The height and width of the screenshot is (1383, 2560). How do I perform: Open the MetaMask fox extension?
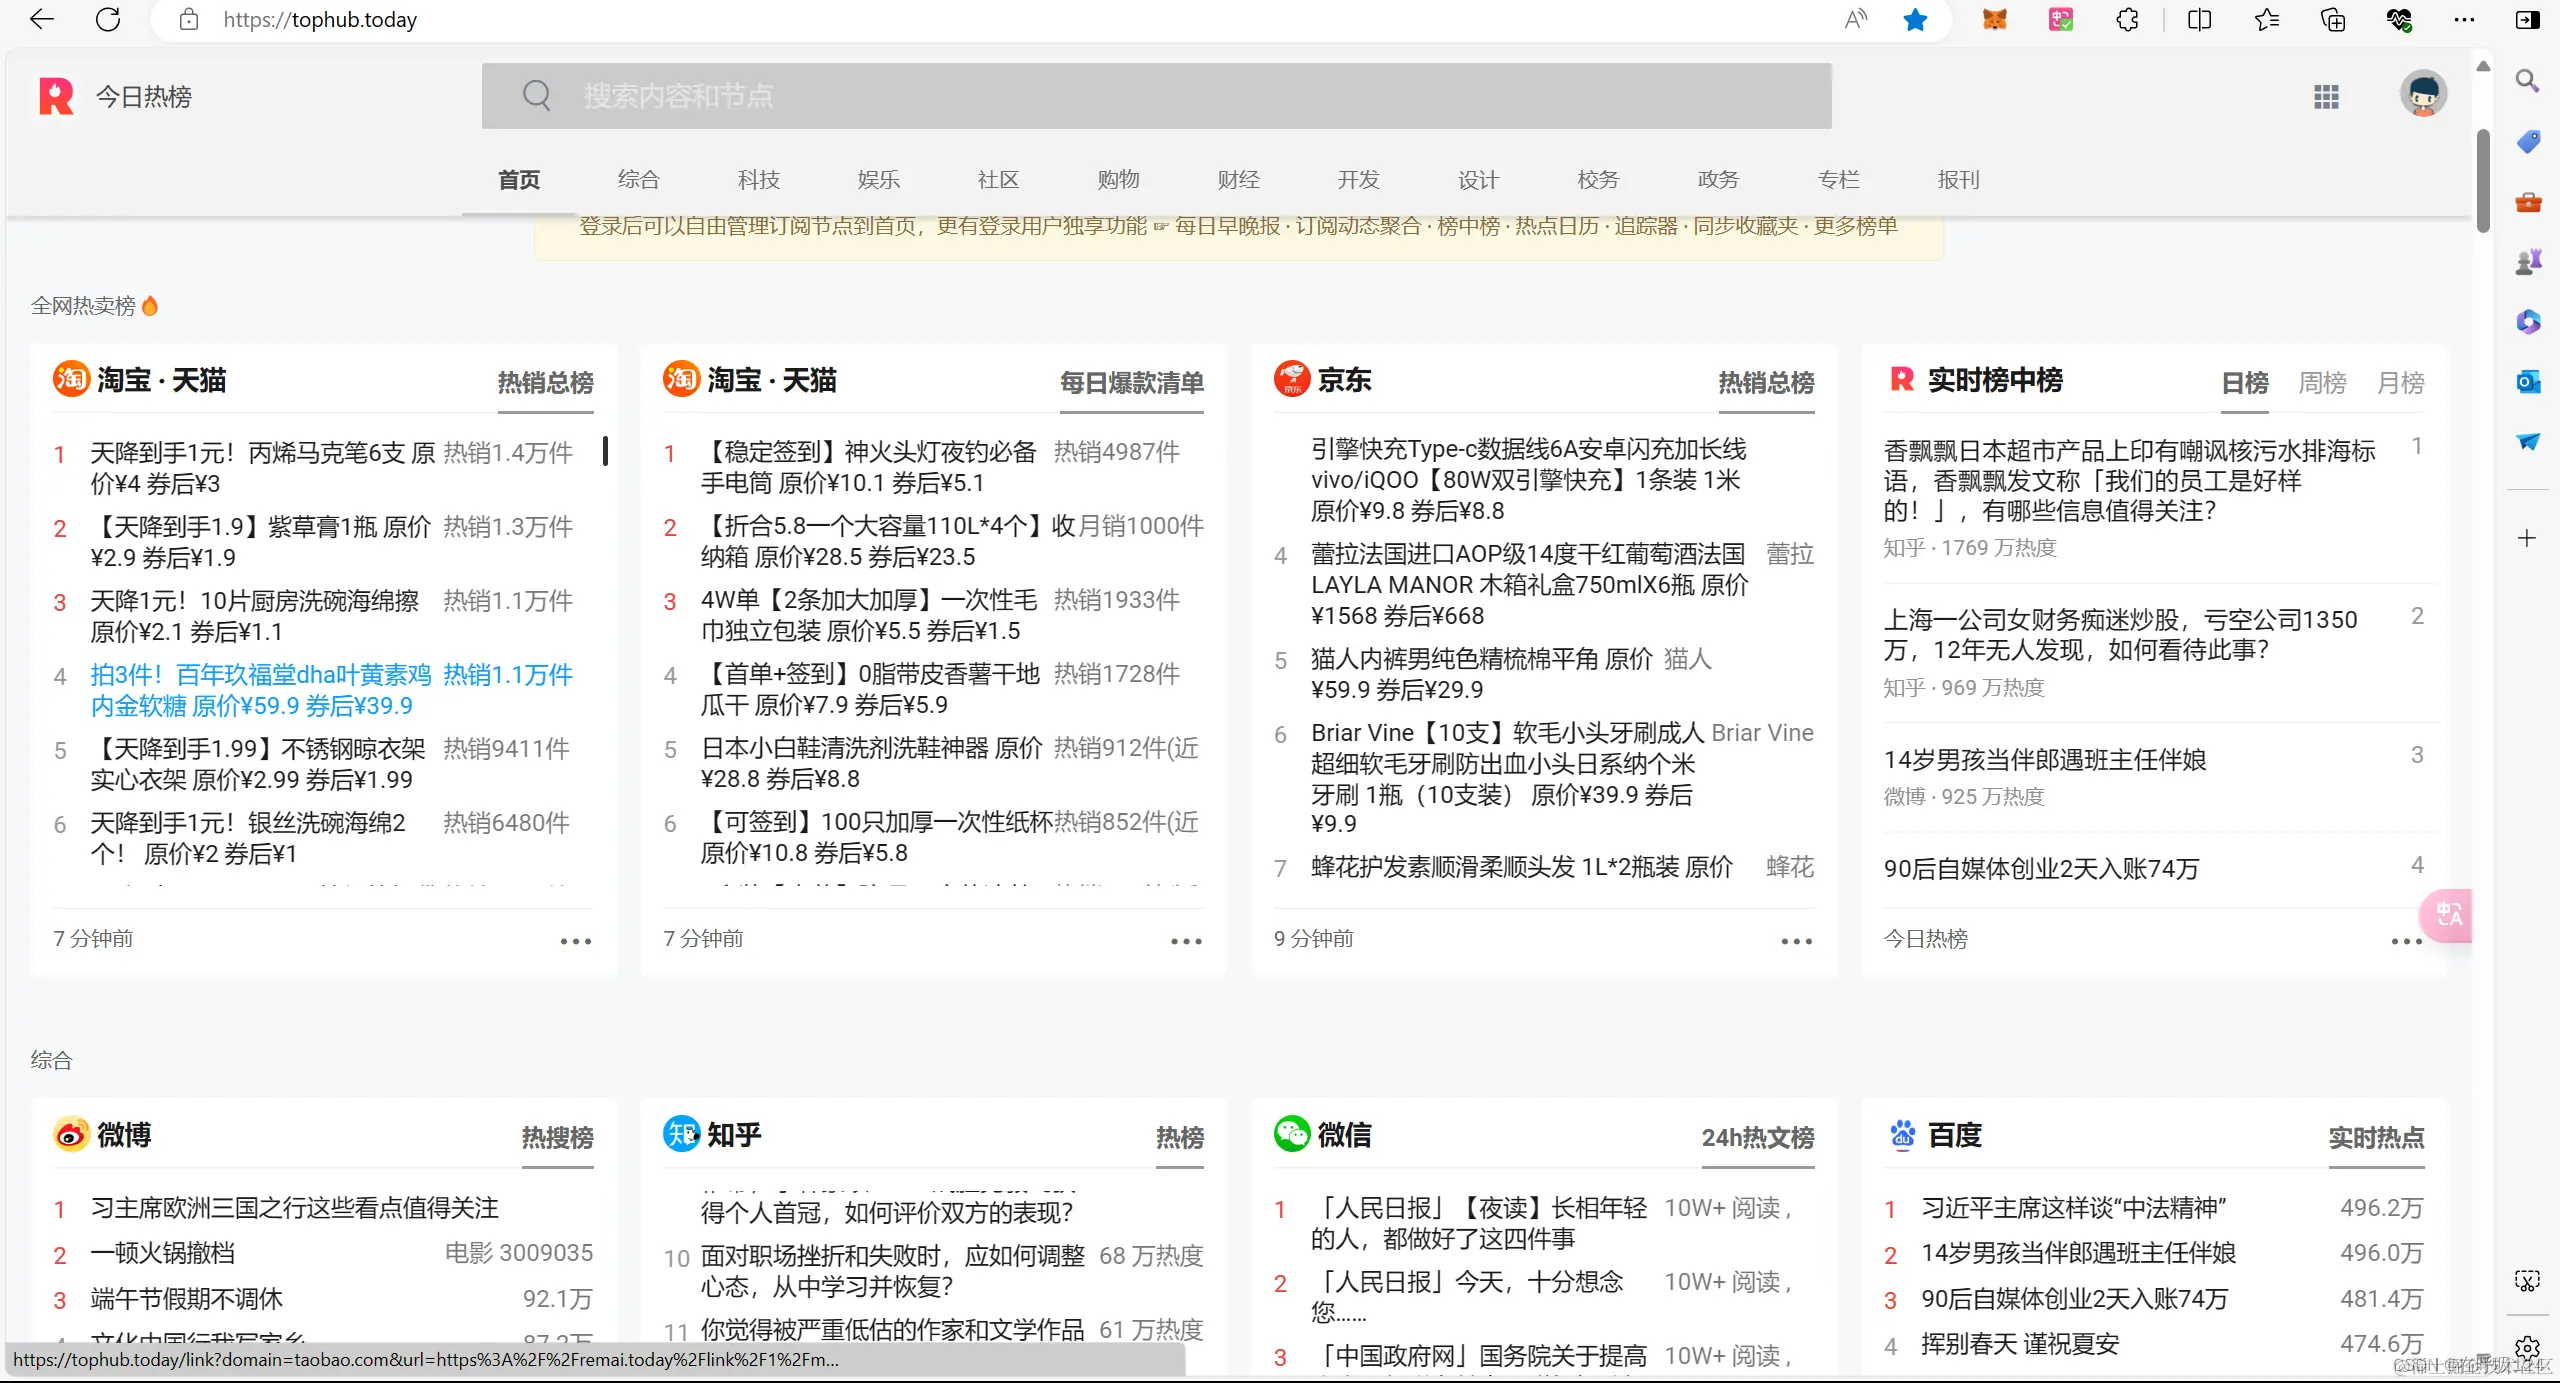1994,19
